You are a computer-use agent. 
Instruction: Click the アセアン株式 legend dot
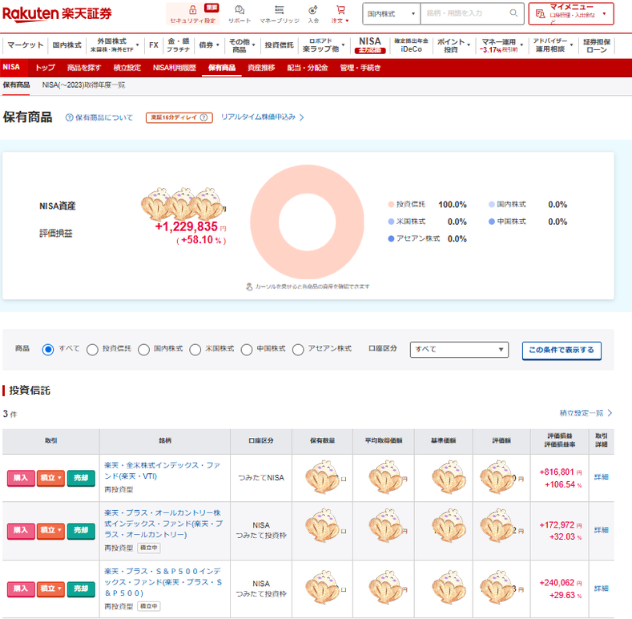(391, 239)
